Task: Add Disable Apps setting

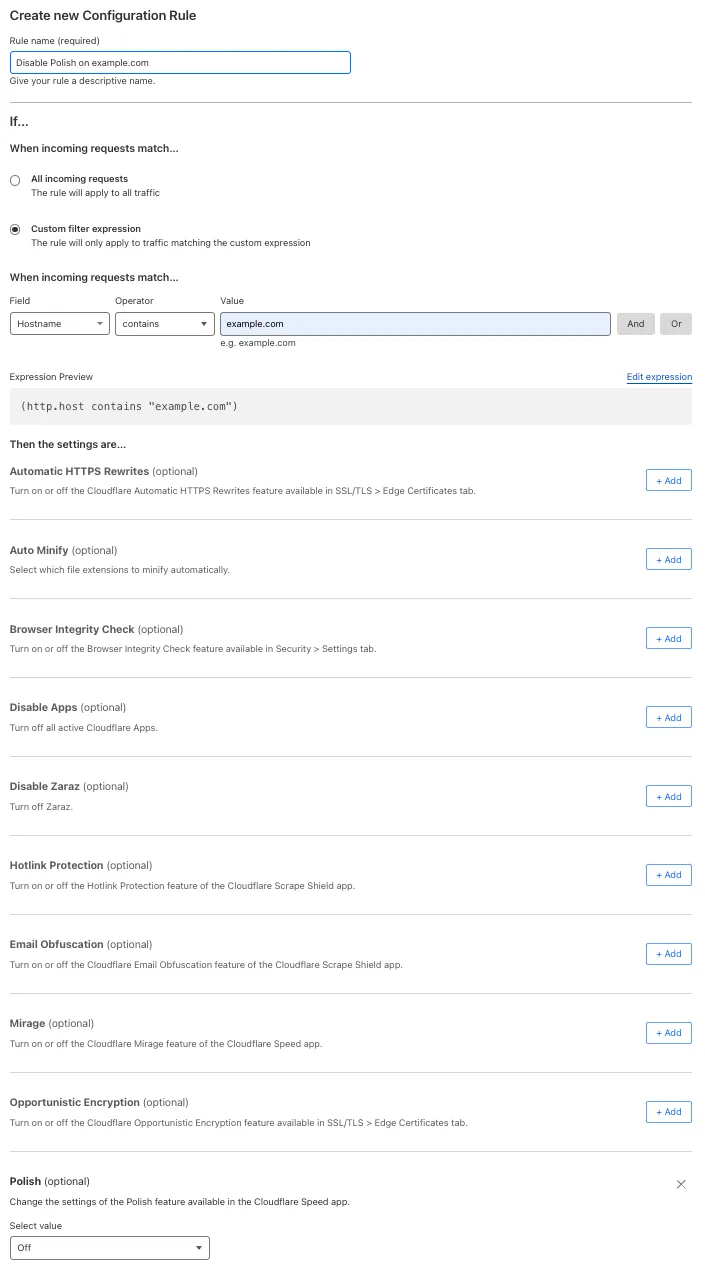Action: point(668,718)
